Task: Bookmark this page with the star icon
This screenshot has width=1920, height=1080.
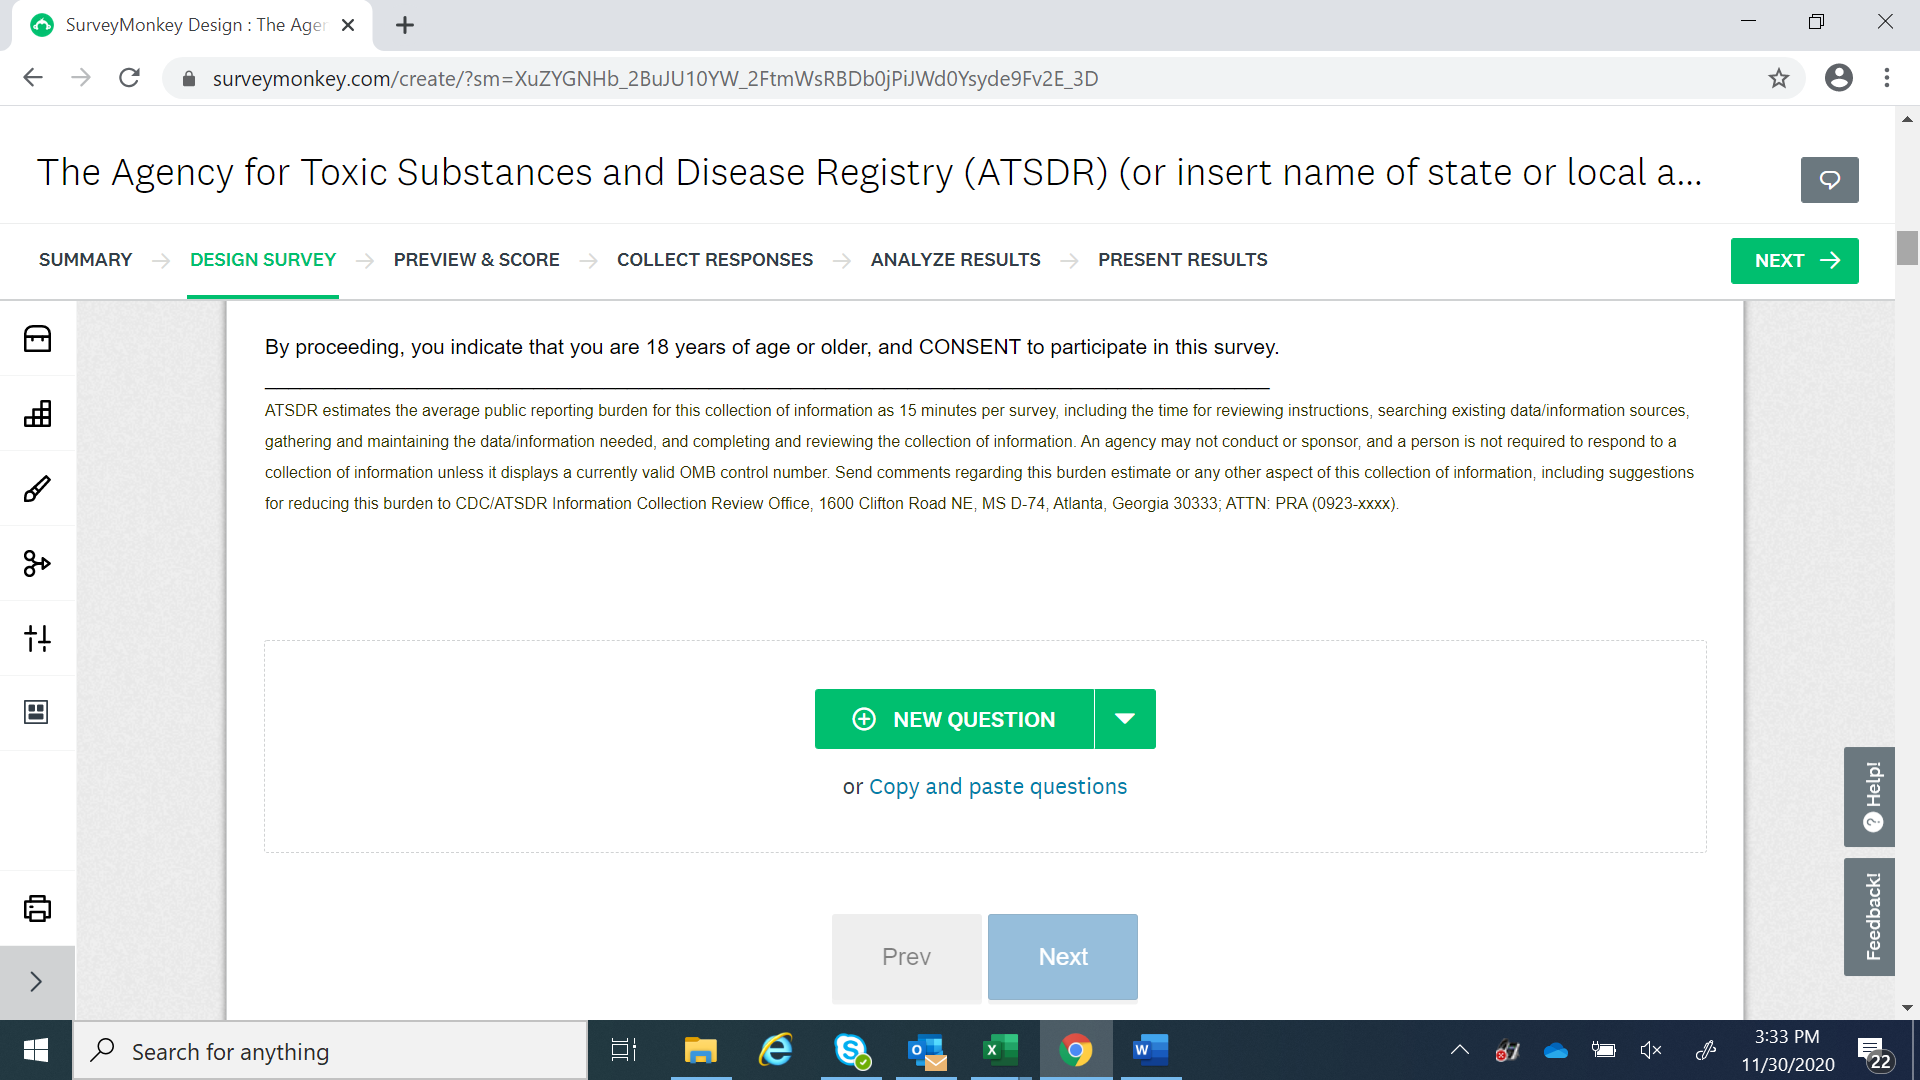Action: [x=1778, y=78]
